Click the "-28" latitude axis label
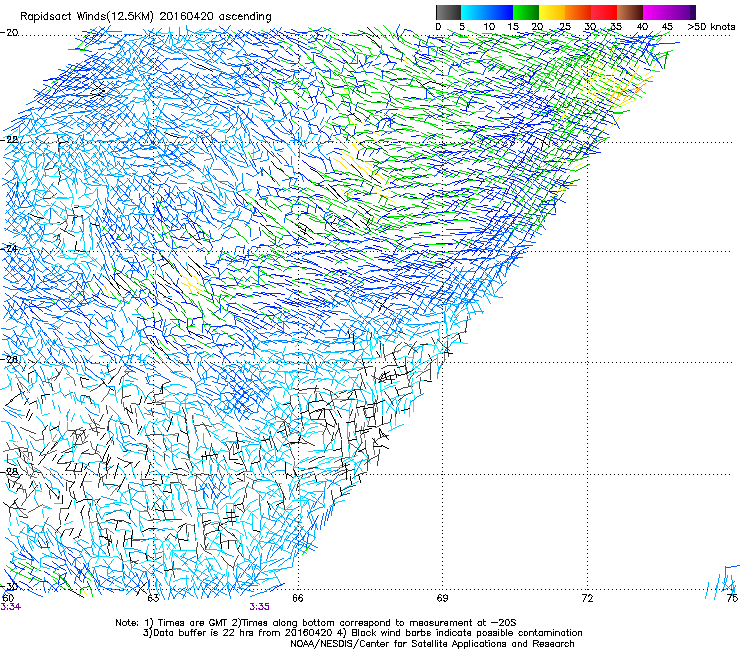This screenshot has height=650, width=740. (x=9, y=472)
